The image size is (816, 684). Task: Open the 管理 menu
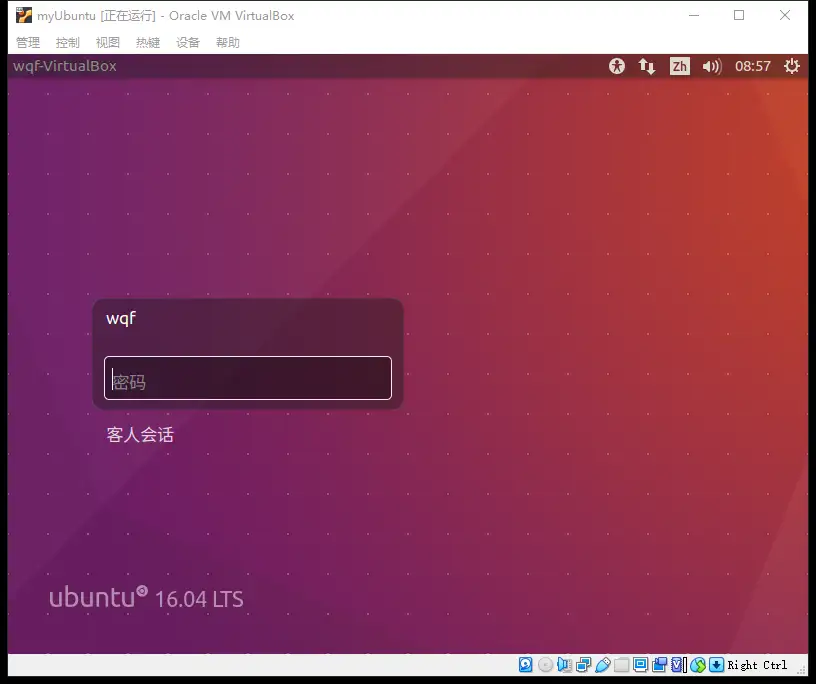tap(28, 42)
